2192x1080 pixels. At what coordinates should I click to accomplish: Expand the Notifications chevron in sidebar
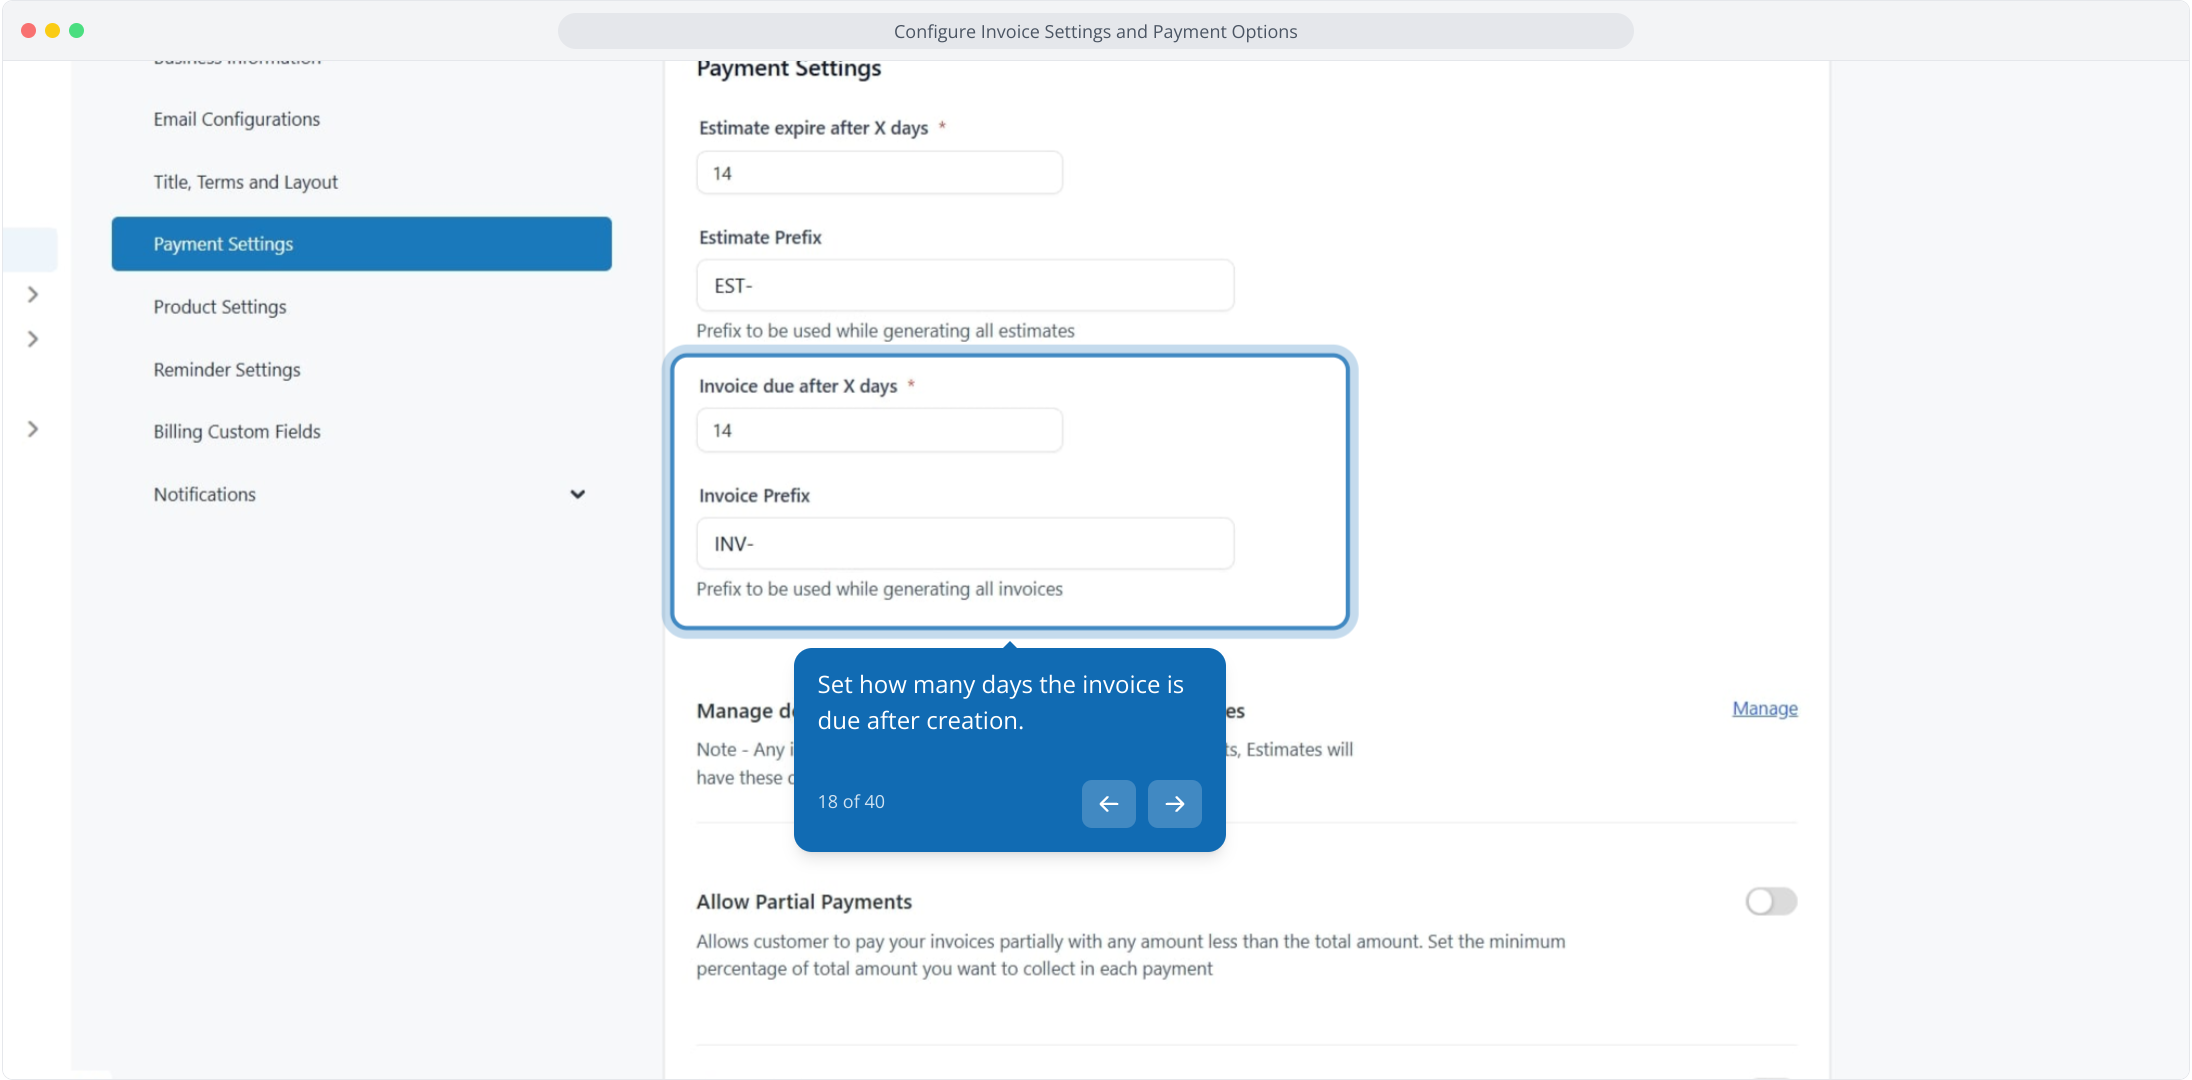click(x=577, y=494)
